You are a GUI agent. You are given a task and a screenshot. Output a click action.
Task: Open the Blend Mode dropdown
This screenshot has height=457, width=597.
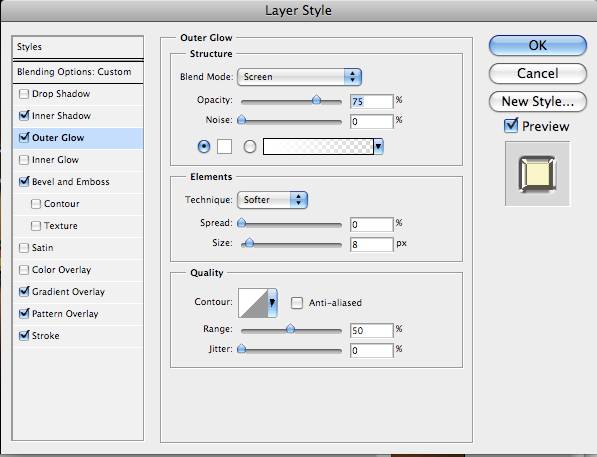pyautogui.click(x=299, y=77)
